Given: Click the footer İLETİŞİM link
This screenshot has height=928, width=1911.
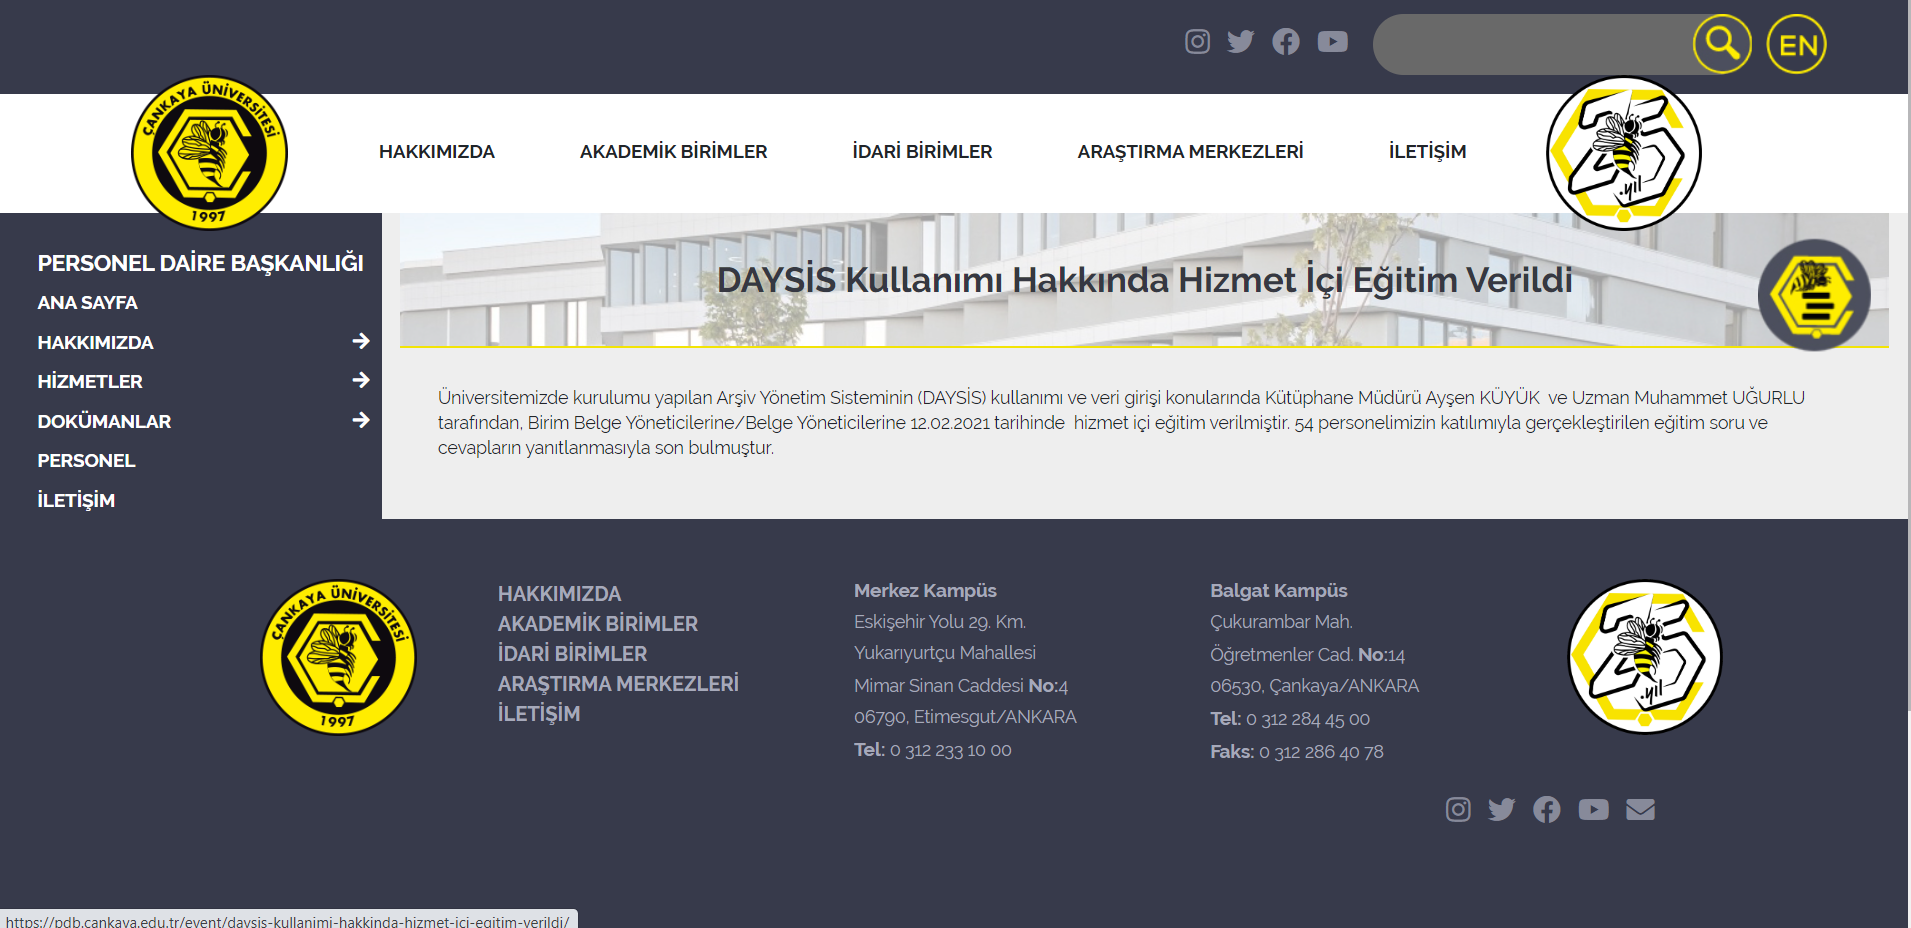Looking at the screenshot, I should point(539,714).
